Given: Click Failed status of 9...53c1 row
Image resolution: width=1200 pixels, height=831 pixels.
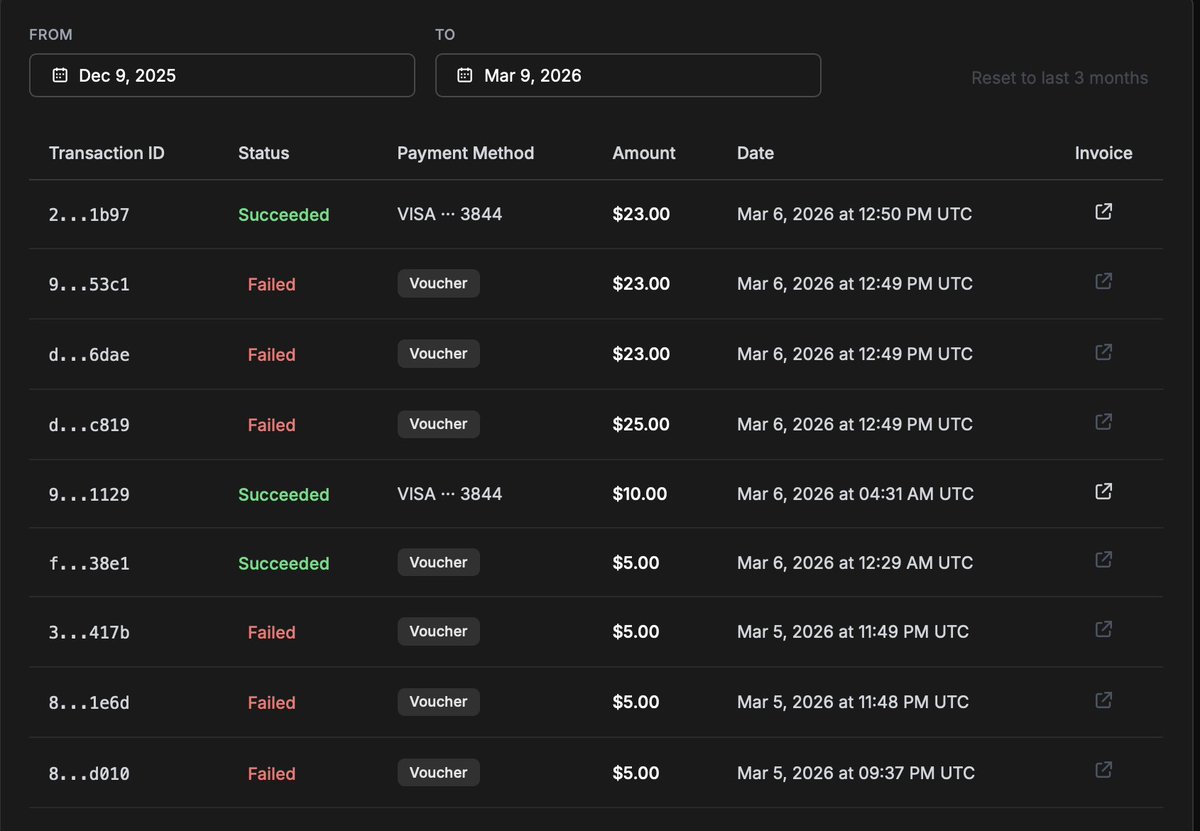Looking at the screenshot, I should 272,285.
